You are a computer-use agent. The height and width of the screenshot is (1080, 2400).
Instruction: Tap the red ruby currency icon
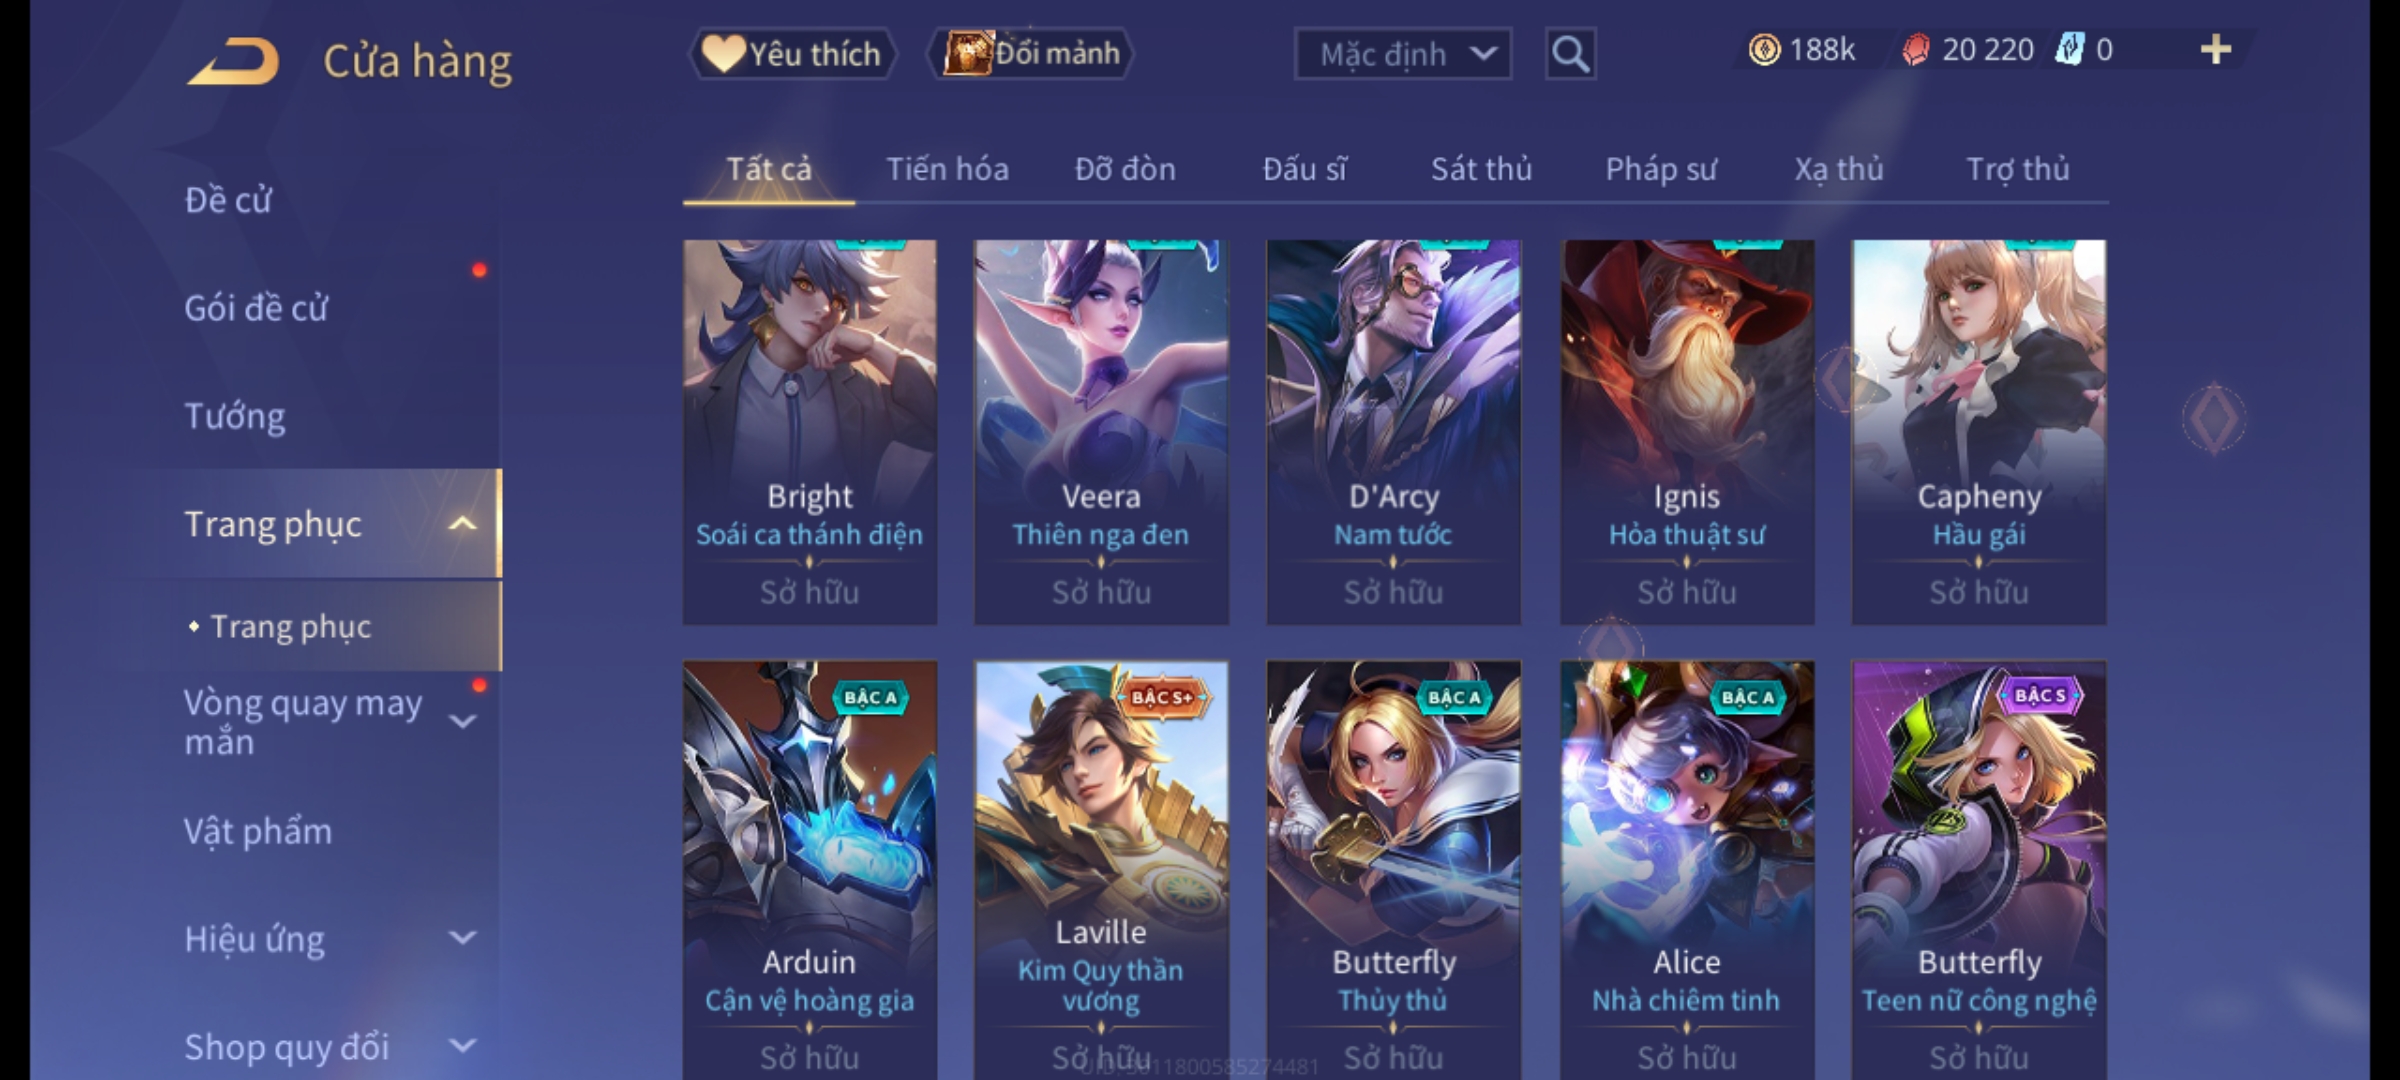click(1916, 50)
